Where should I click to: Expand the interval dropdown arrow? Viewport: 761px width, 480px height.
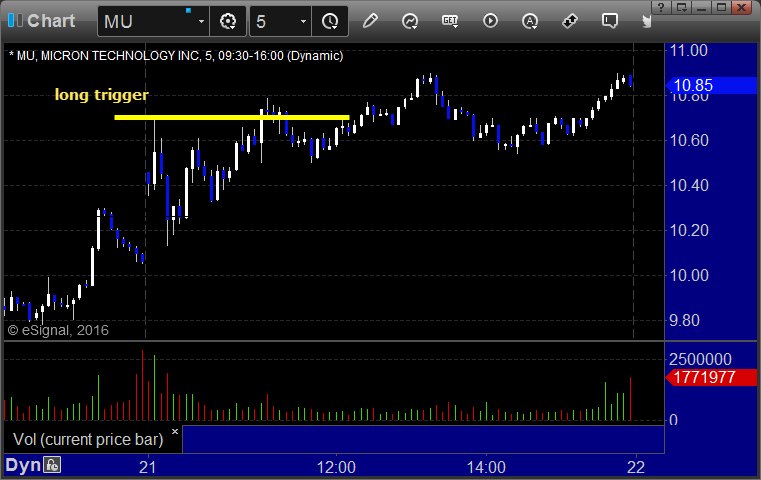pos(303,21)
